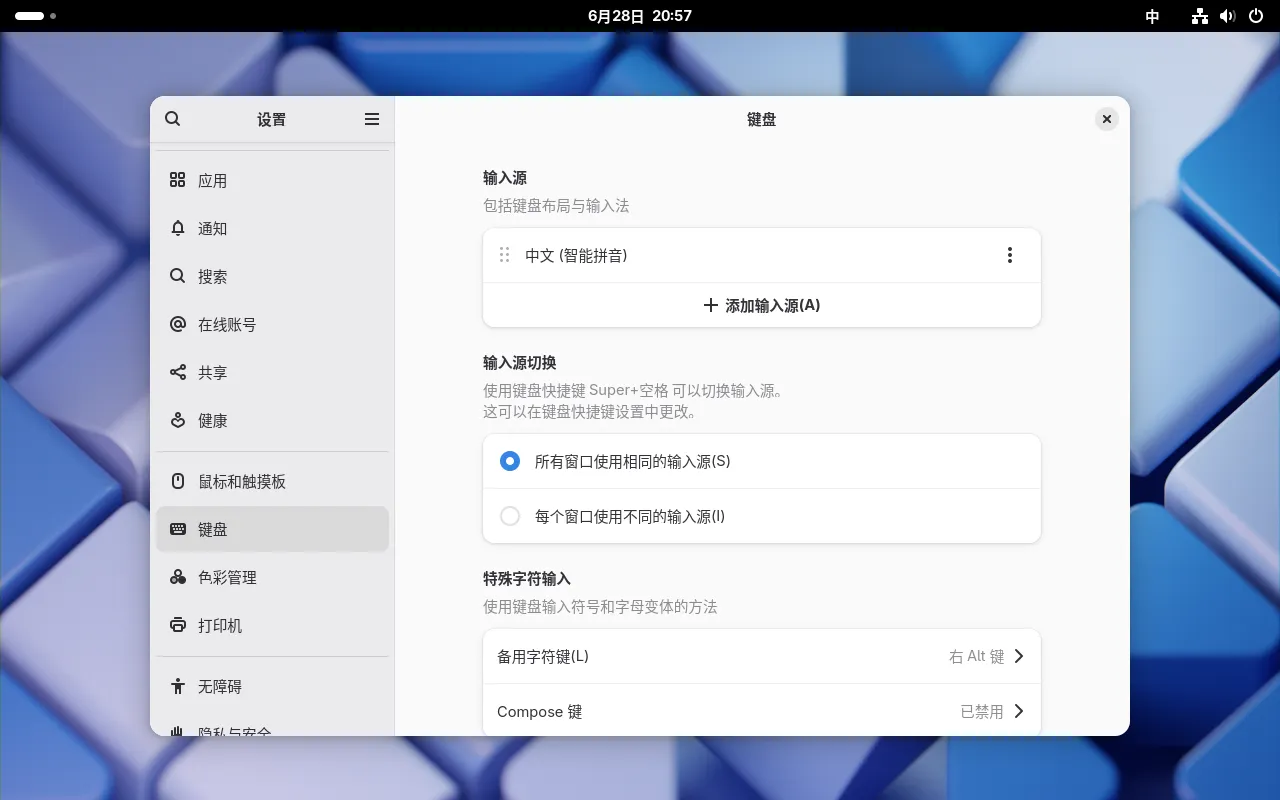Open 无障碍 settings entry
The width and height of the screenshot is (1280, 800).
(x=272, y=686)
